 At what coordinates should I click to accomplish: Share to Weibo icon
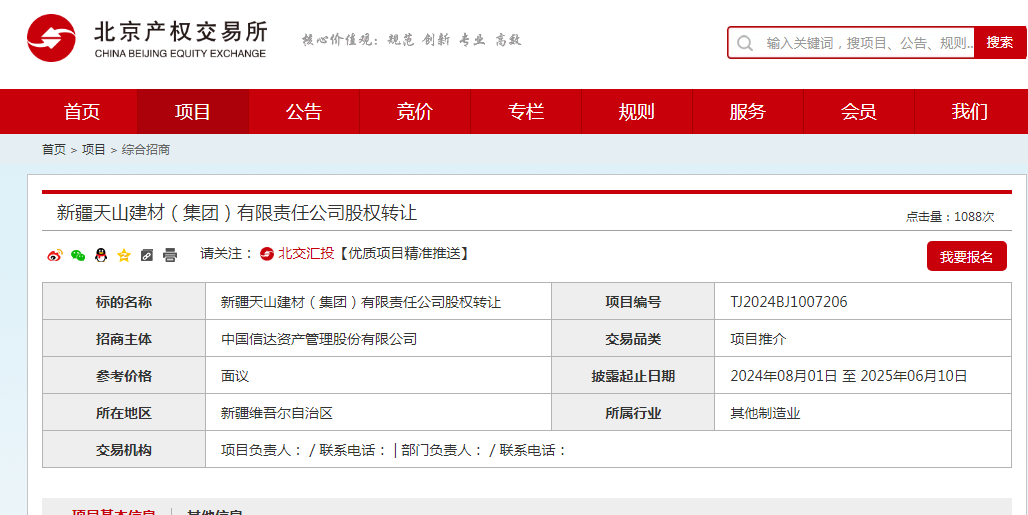[x=55, y=256]
